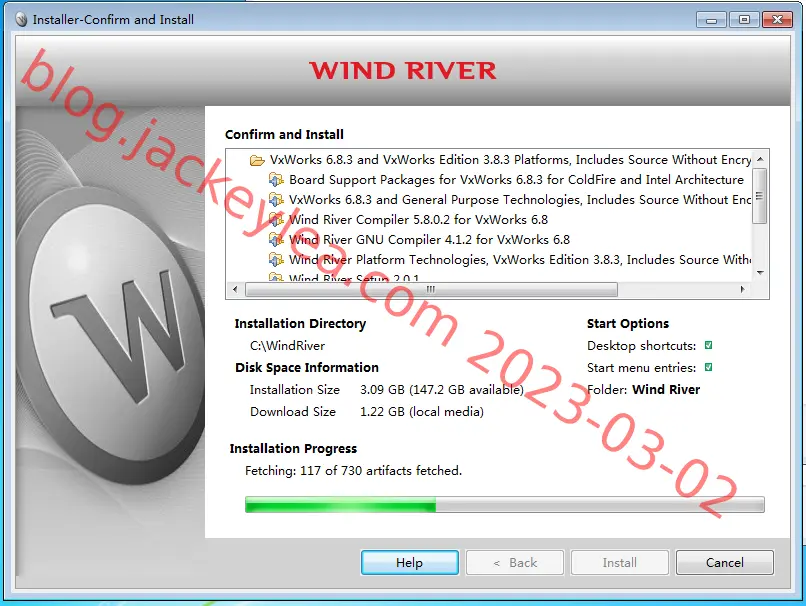Click the horizontal scrollbar left arrow
This screenshot has height=606, width=806.
coord(235,289)
